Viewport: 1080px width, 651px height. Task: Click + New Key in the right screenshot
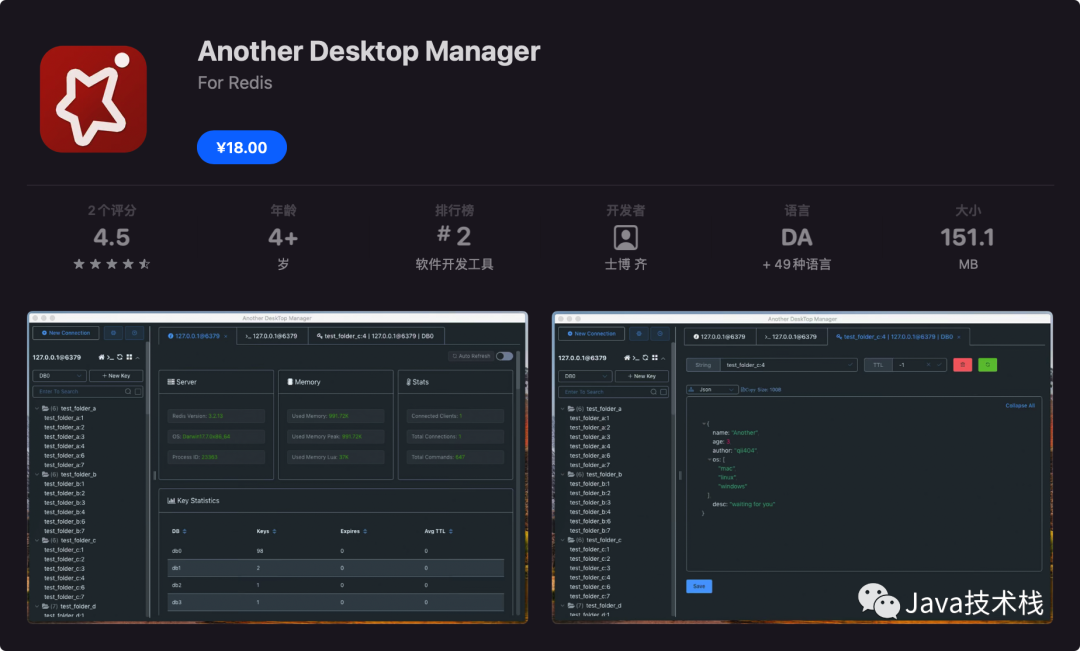point(641,376)
